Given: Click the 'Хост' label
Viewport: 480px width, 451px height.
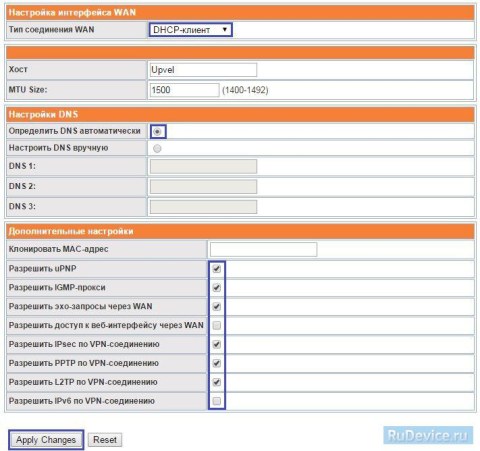Looking at the screenshot, I should [x=18, y=69].
